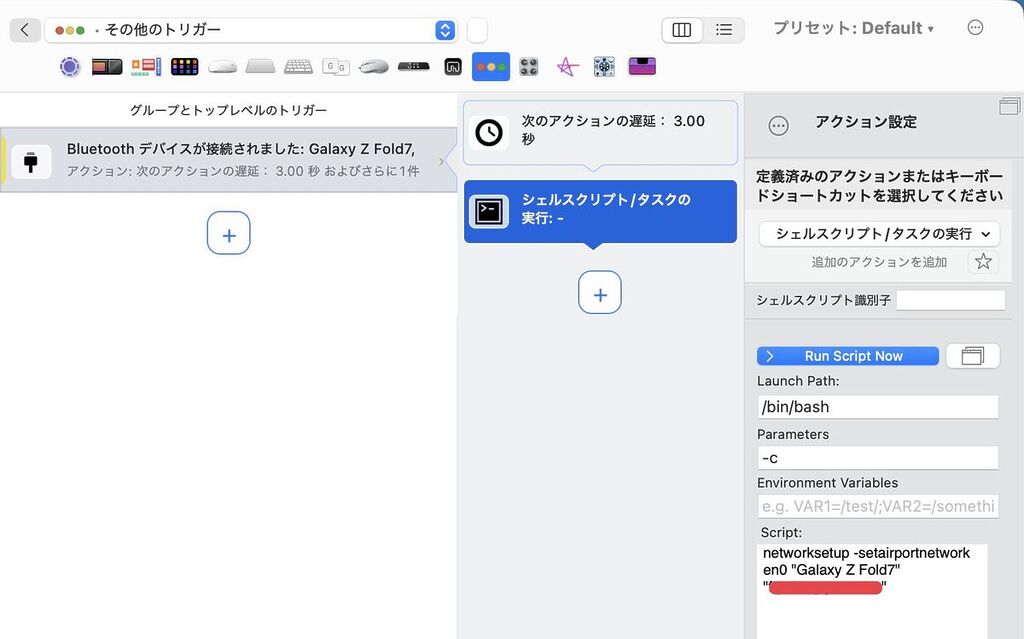Image resolution: width=1024 pixels, height=639 pixels.
Task: Open the プリセット: Default preset menu
Action: 853,28
